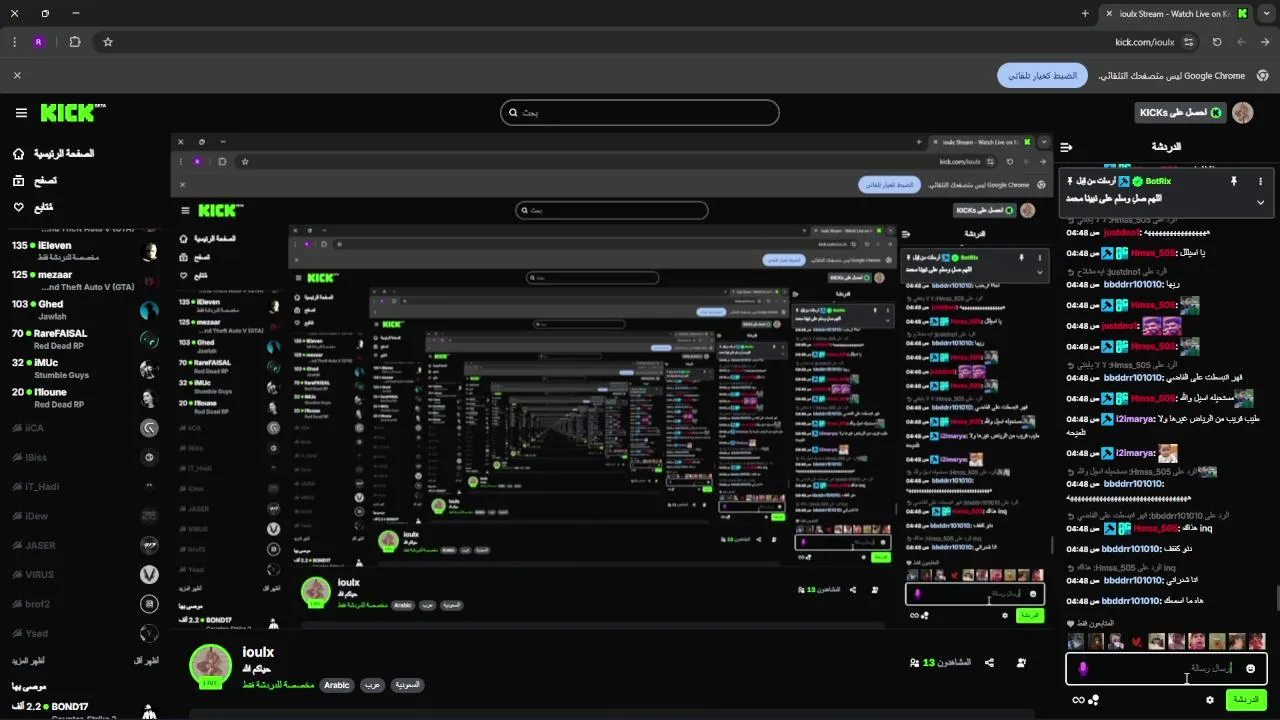Click الضبط كخيار تلقائي set default button
Viewport: 1280px width, 720px height.
1042,75
